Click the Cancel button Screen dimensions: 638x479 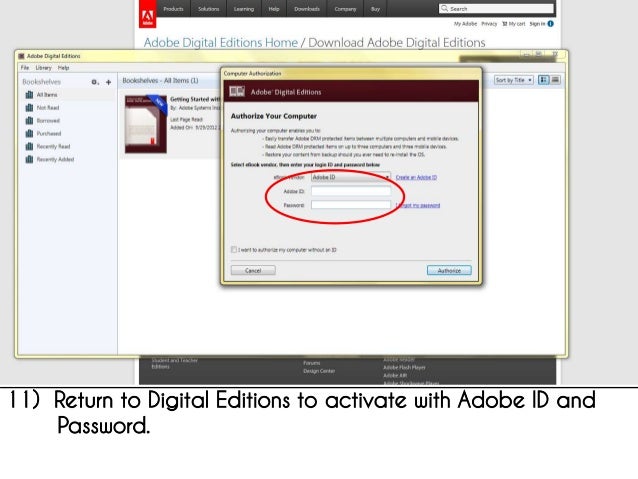click(253, 270)
